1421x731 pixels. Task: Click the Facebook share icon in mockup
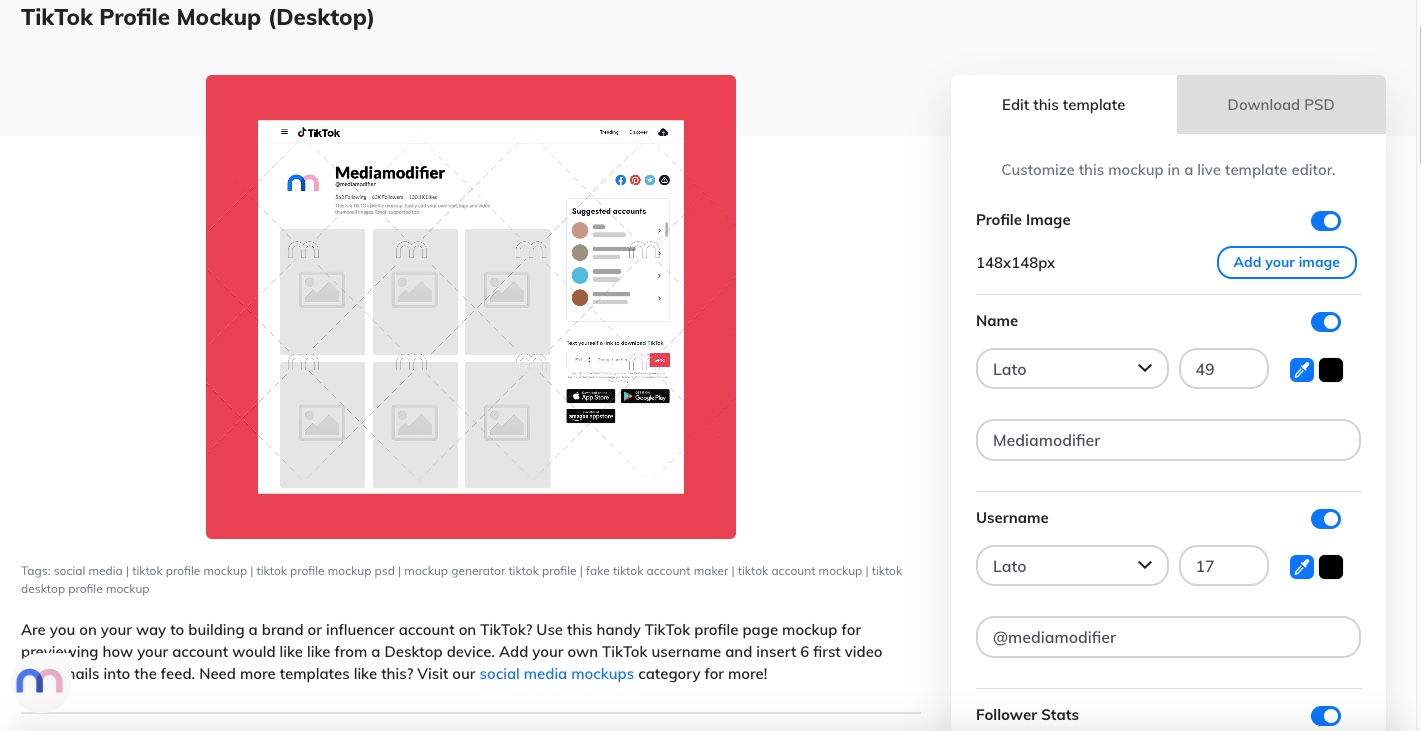(620, 180)
